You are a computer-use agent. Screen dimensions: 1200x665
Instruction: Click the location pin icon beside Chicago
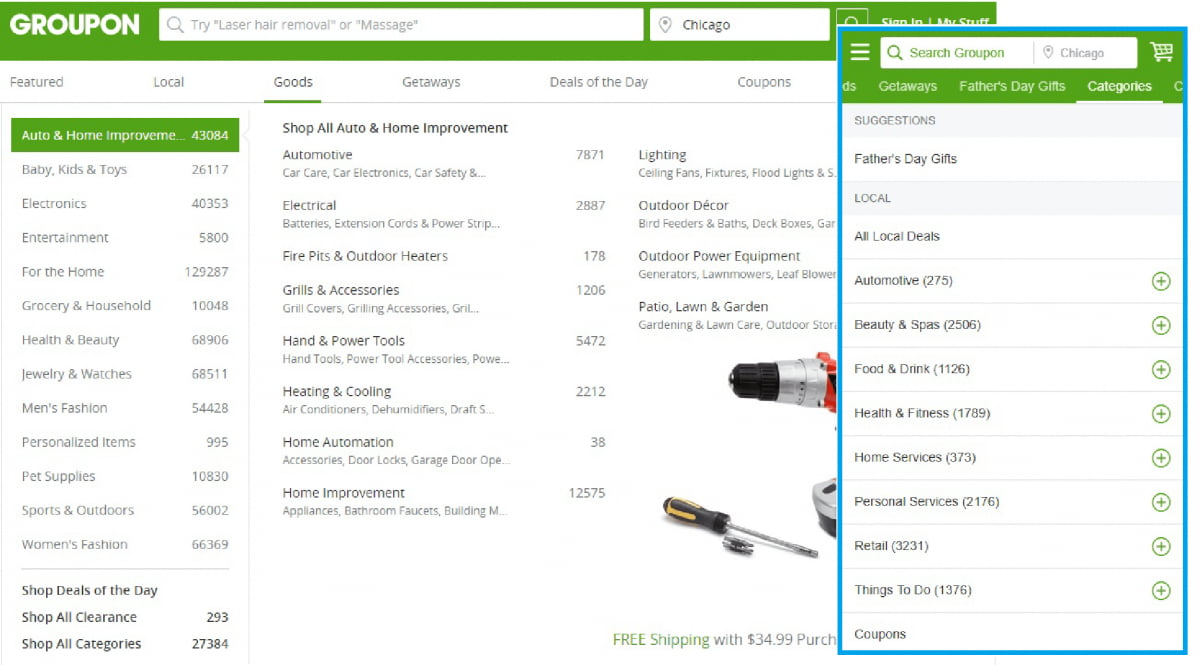point(665,25)
